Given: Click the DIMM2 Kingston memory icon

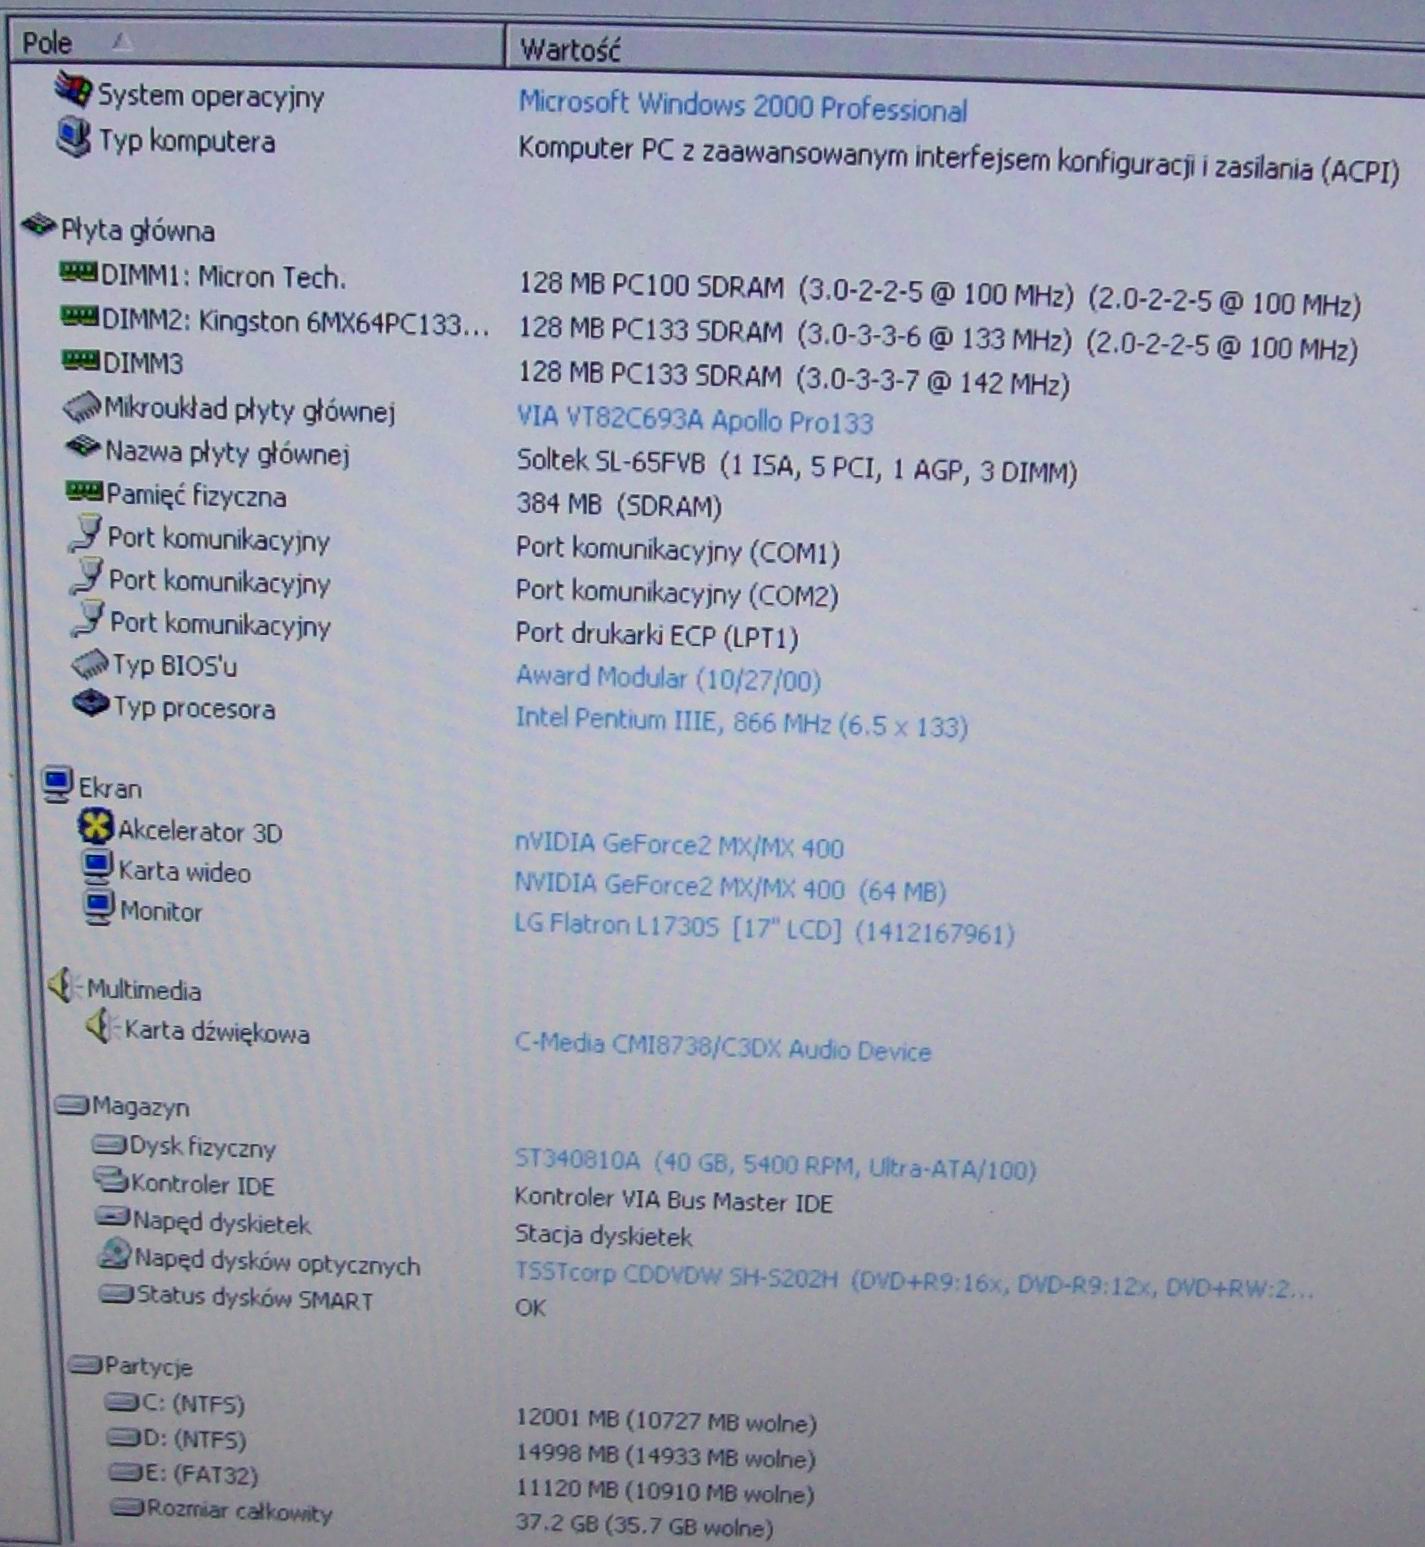Looking at the screenshot, I should click(x=80, y=316).
